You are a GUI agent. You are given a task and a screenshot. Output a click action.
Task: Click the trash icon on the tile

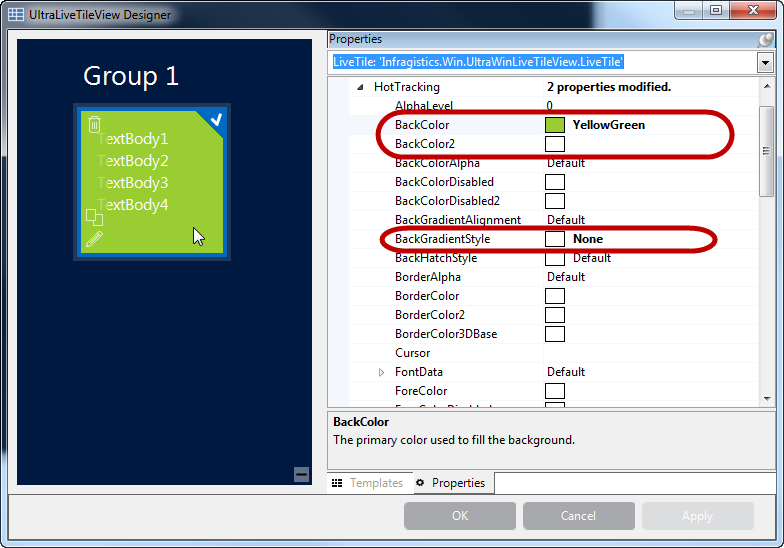(x=94, y=124)
